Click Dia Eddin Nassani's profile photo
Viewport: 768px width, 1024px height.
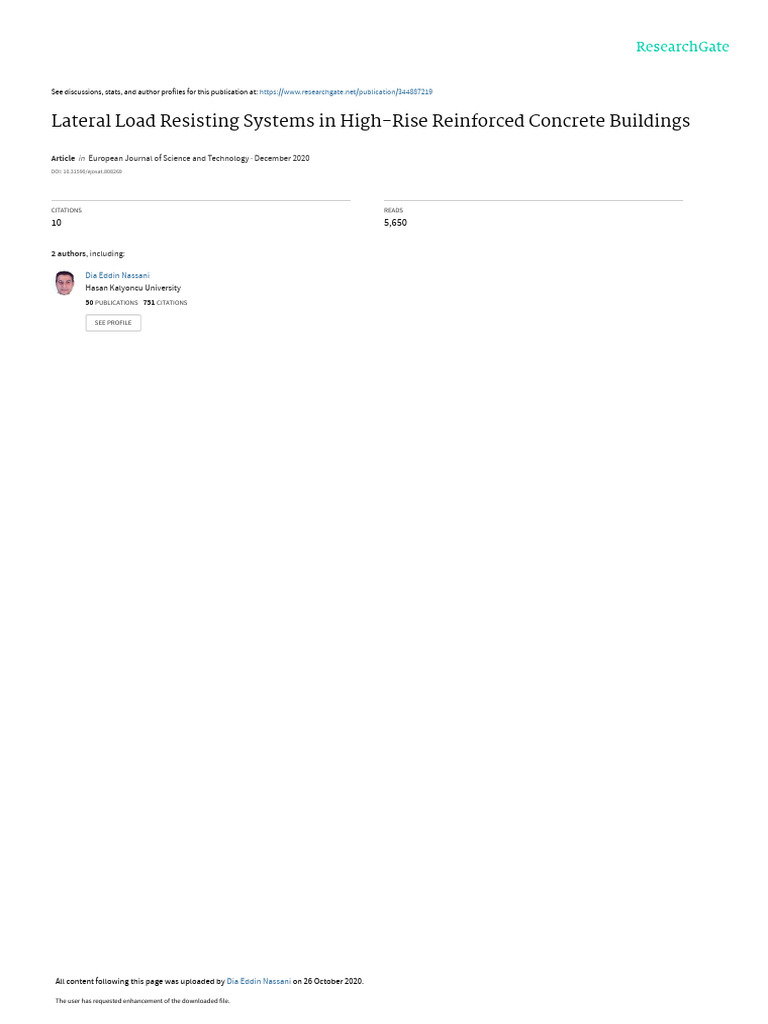(65, 283)
